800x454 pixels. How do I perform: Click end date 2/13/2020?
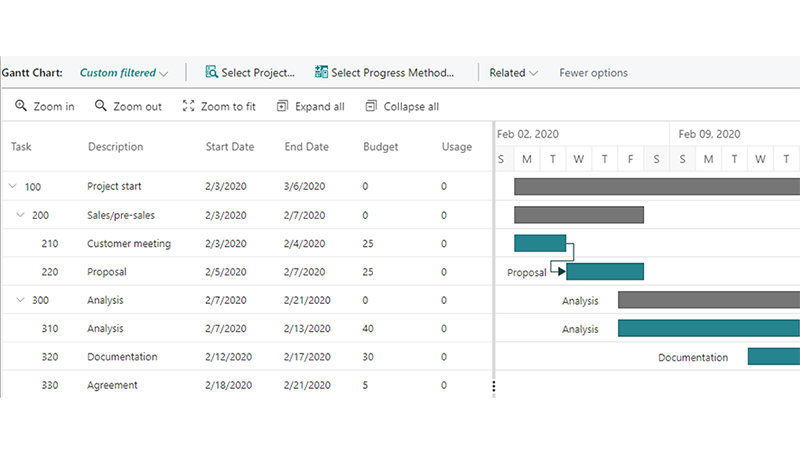point(307,329)
